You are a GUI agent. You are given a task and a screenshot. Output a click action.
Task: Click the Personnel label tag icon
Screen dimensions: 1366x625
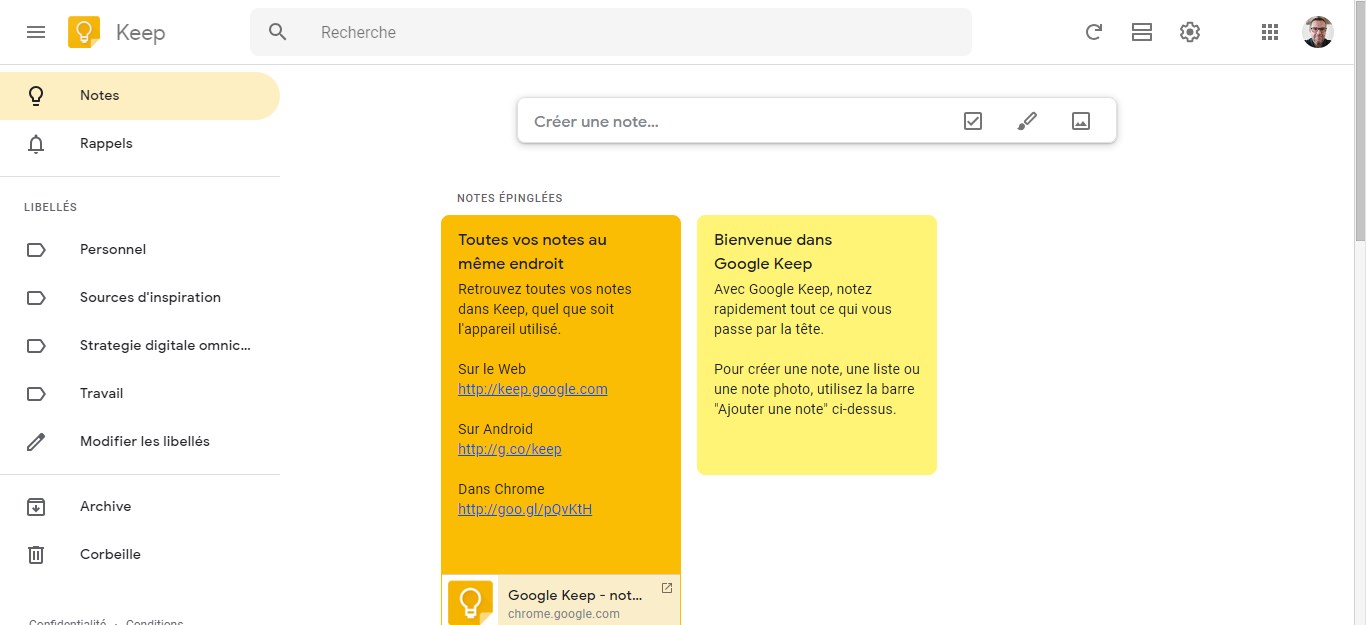pyautogui.click(x=36, y=250)
